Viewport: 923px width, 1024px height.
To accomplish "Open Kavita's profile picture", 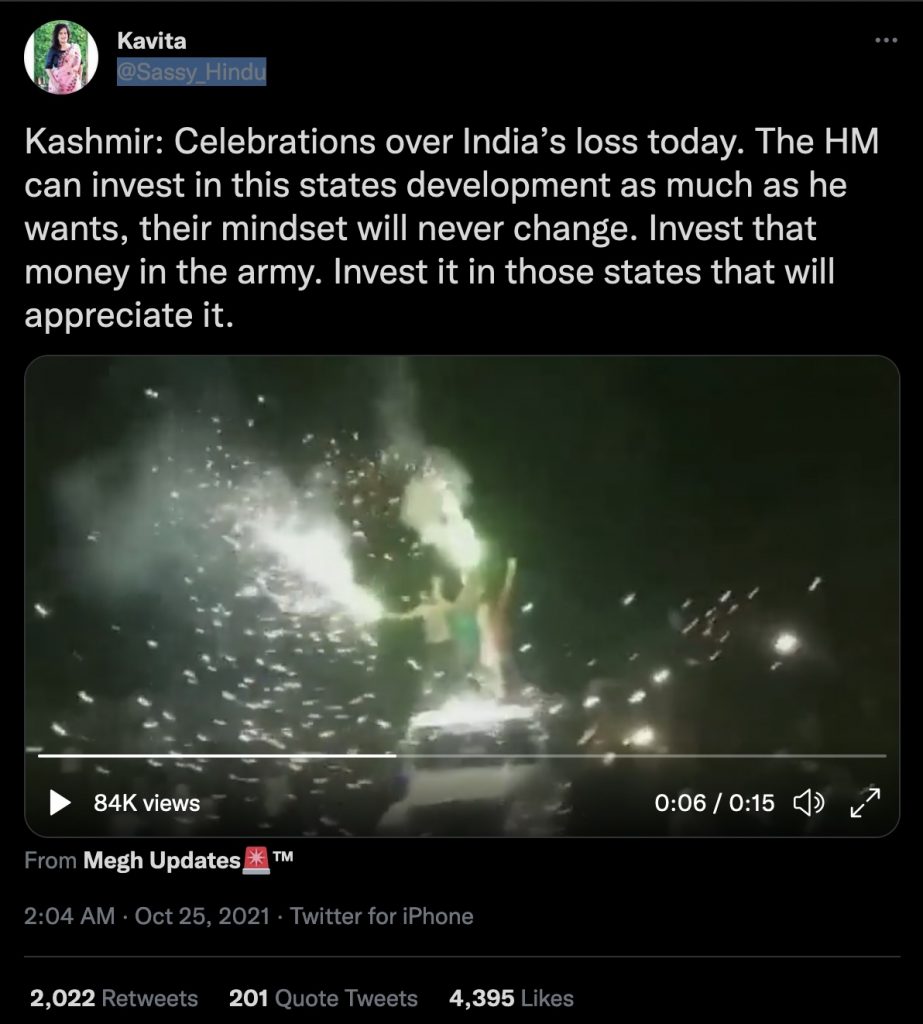I will coord(61,57).
